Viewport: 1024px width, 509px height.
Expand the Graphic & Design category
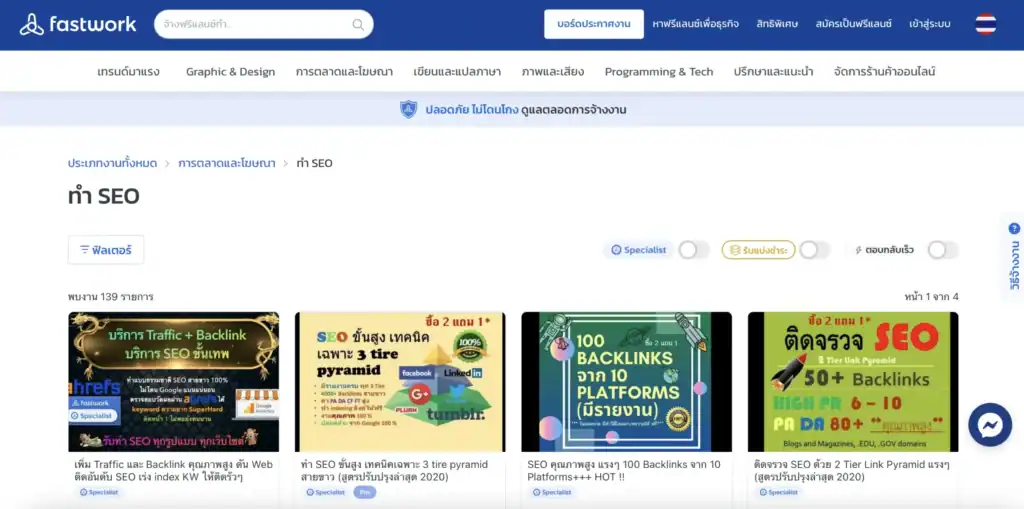(x=230, y=72)
